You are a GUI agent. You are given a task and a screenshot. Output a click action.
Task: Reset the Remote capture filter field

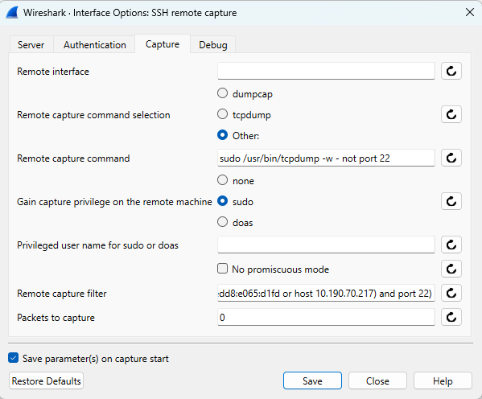451,293
